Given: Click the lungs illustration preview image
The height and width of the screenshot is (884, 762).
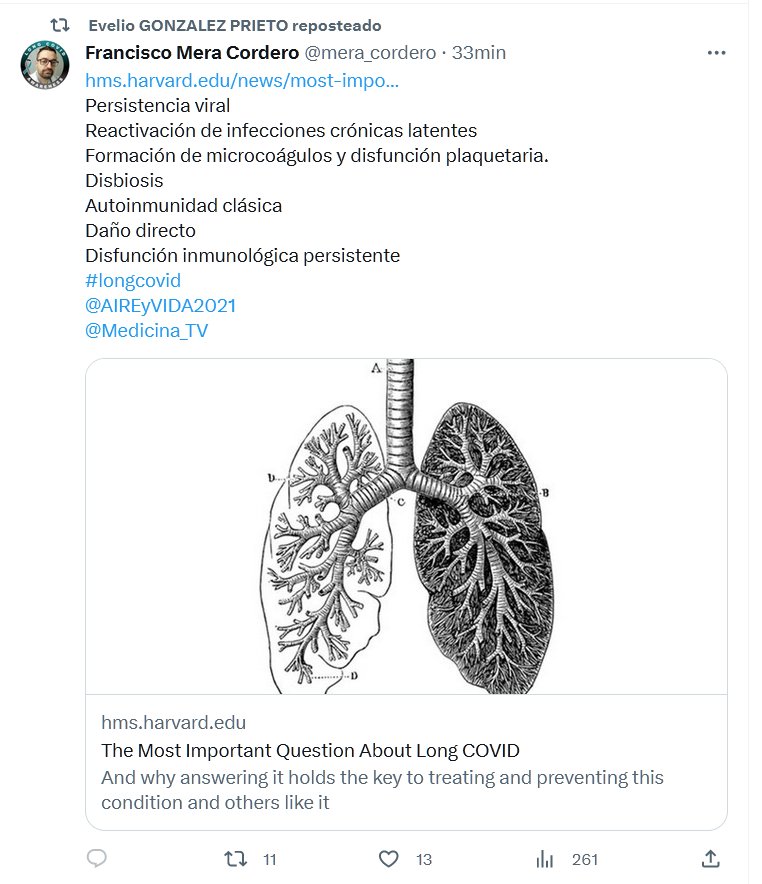Looking at the screenshot, I should pos(406,526).
